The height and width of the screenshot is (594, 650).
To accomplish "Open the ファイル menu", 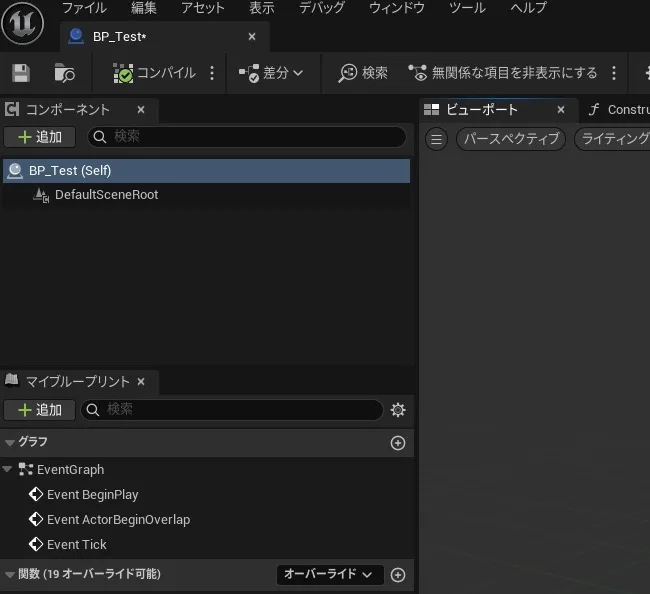I will point(84,8).
